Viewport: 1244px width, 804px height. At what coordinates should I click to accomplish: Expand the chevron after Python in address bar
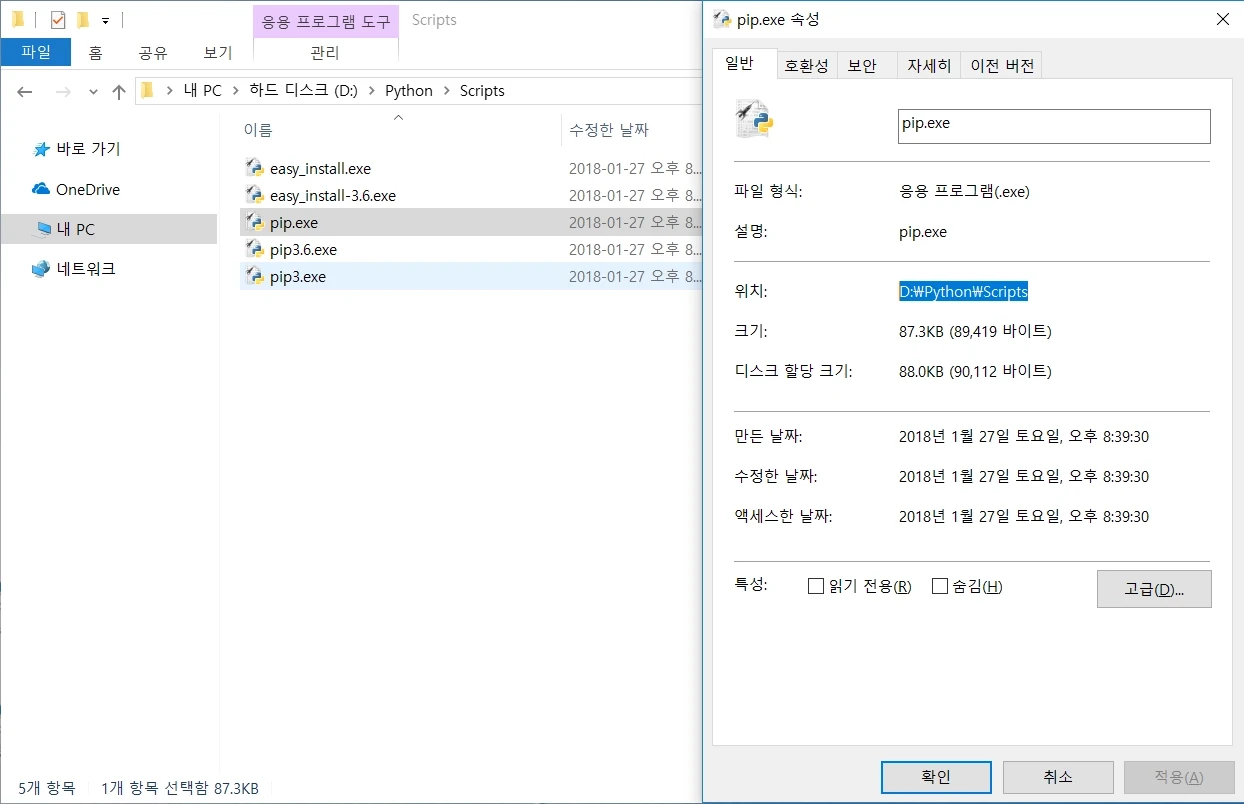(446, 91)
